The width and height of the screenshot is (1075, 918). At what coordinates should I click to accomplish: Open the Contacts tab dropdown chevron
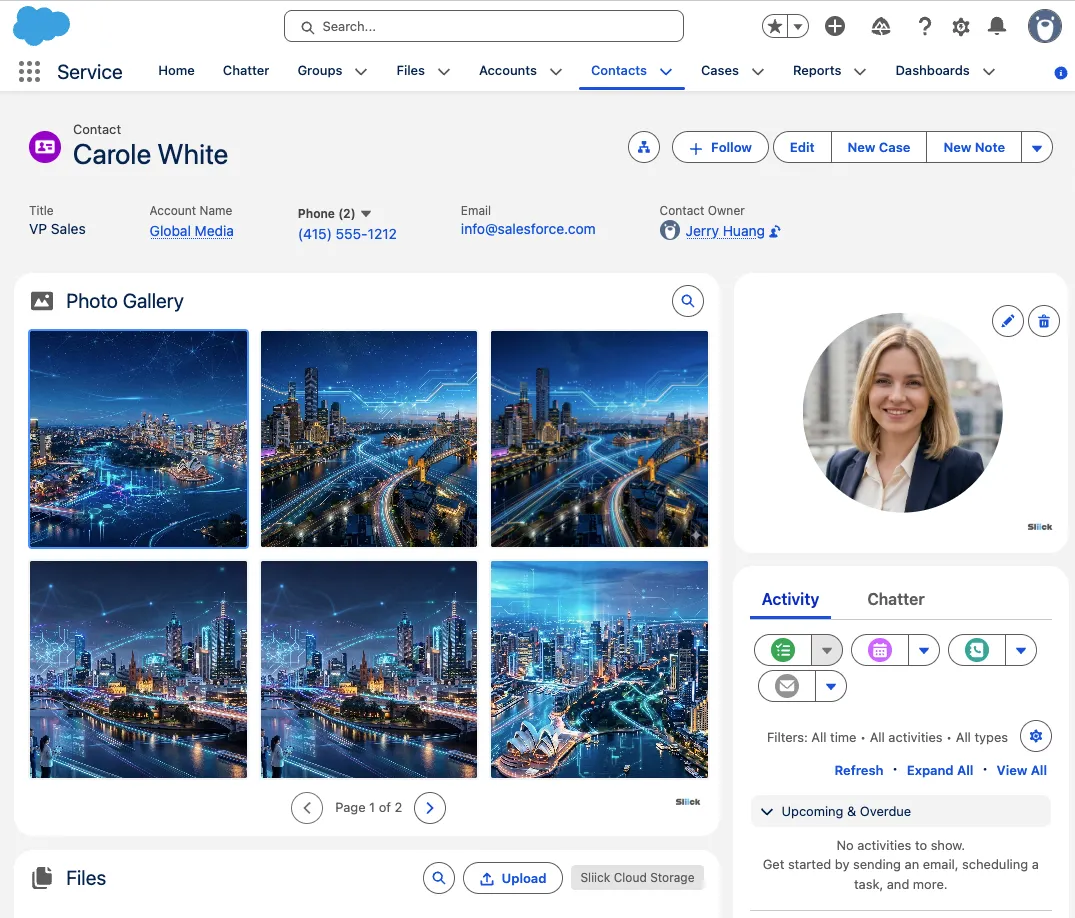tap(665, 71)
